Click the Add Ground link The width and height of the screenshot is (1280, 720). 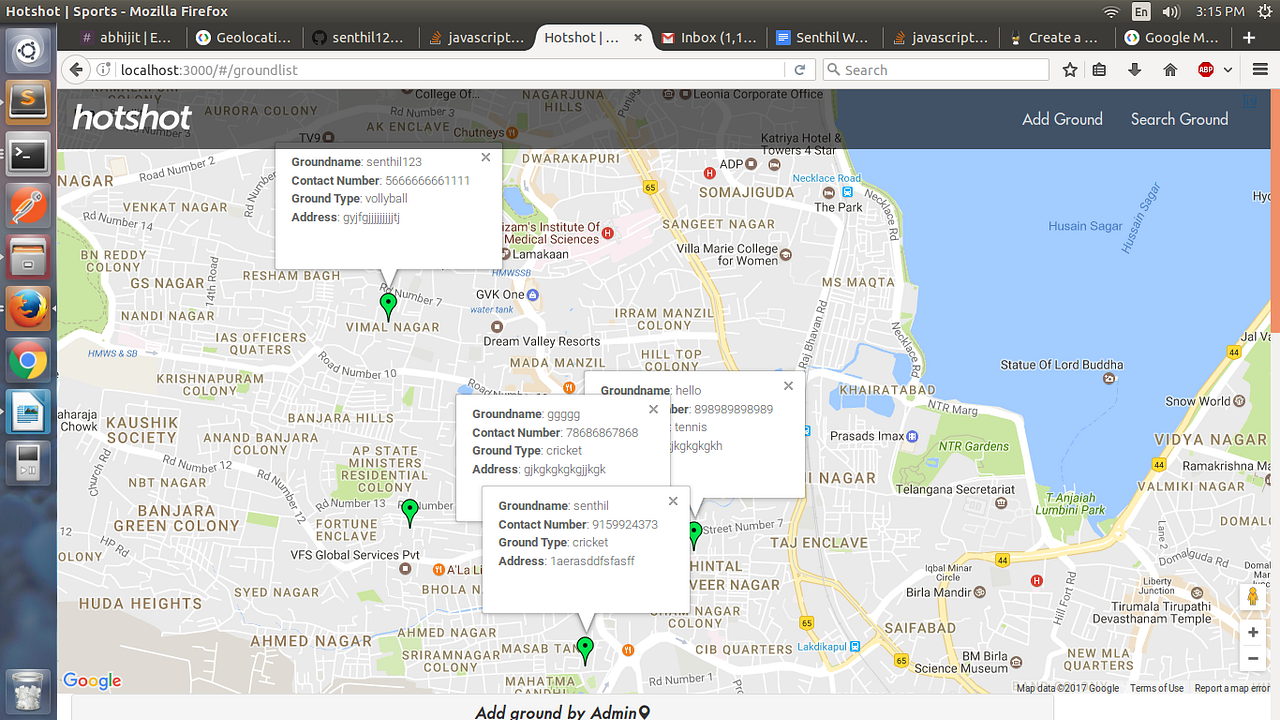[x=1062, y=119]
